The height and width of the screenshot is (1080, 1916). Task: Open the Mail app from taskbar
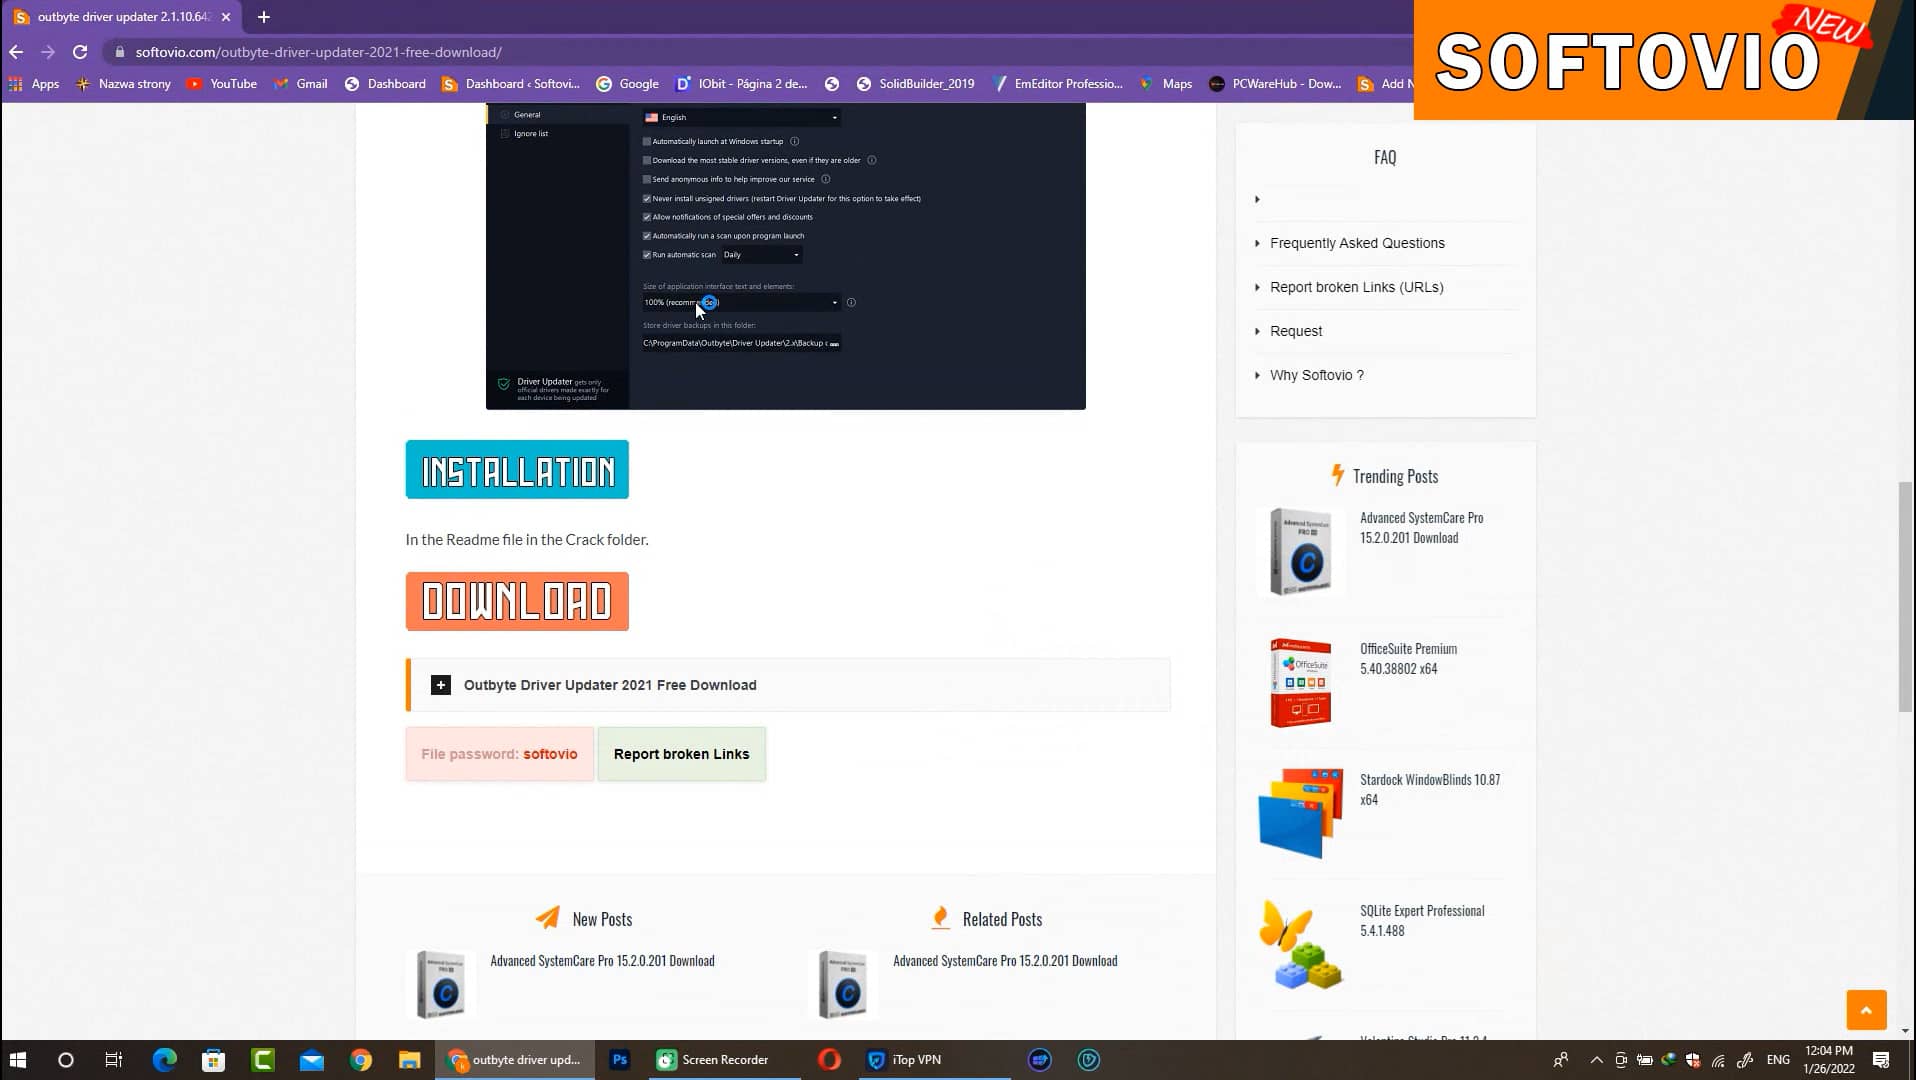(311, 1060)
